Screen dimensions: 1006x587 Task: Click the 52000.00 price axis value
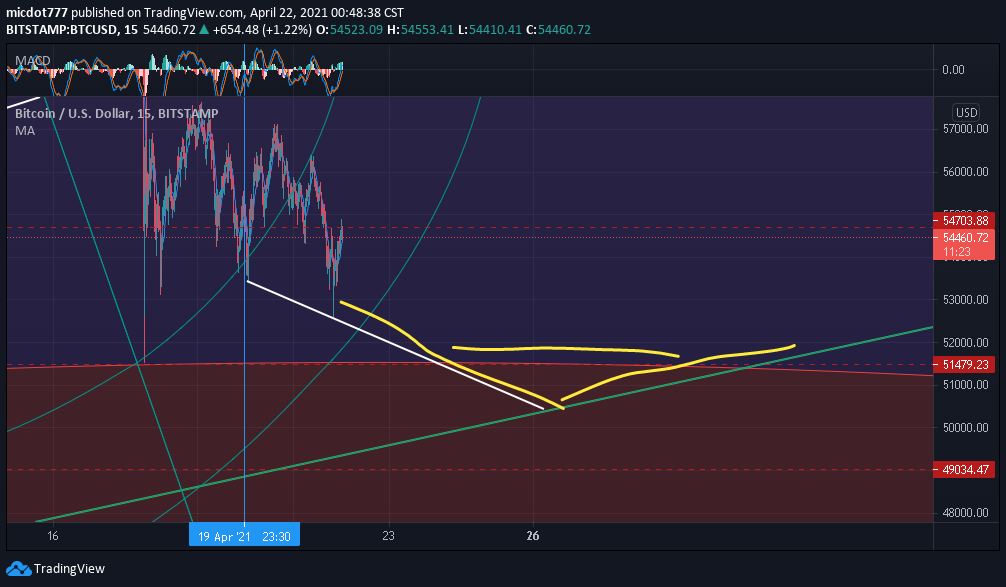(965, 343)
